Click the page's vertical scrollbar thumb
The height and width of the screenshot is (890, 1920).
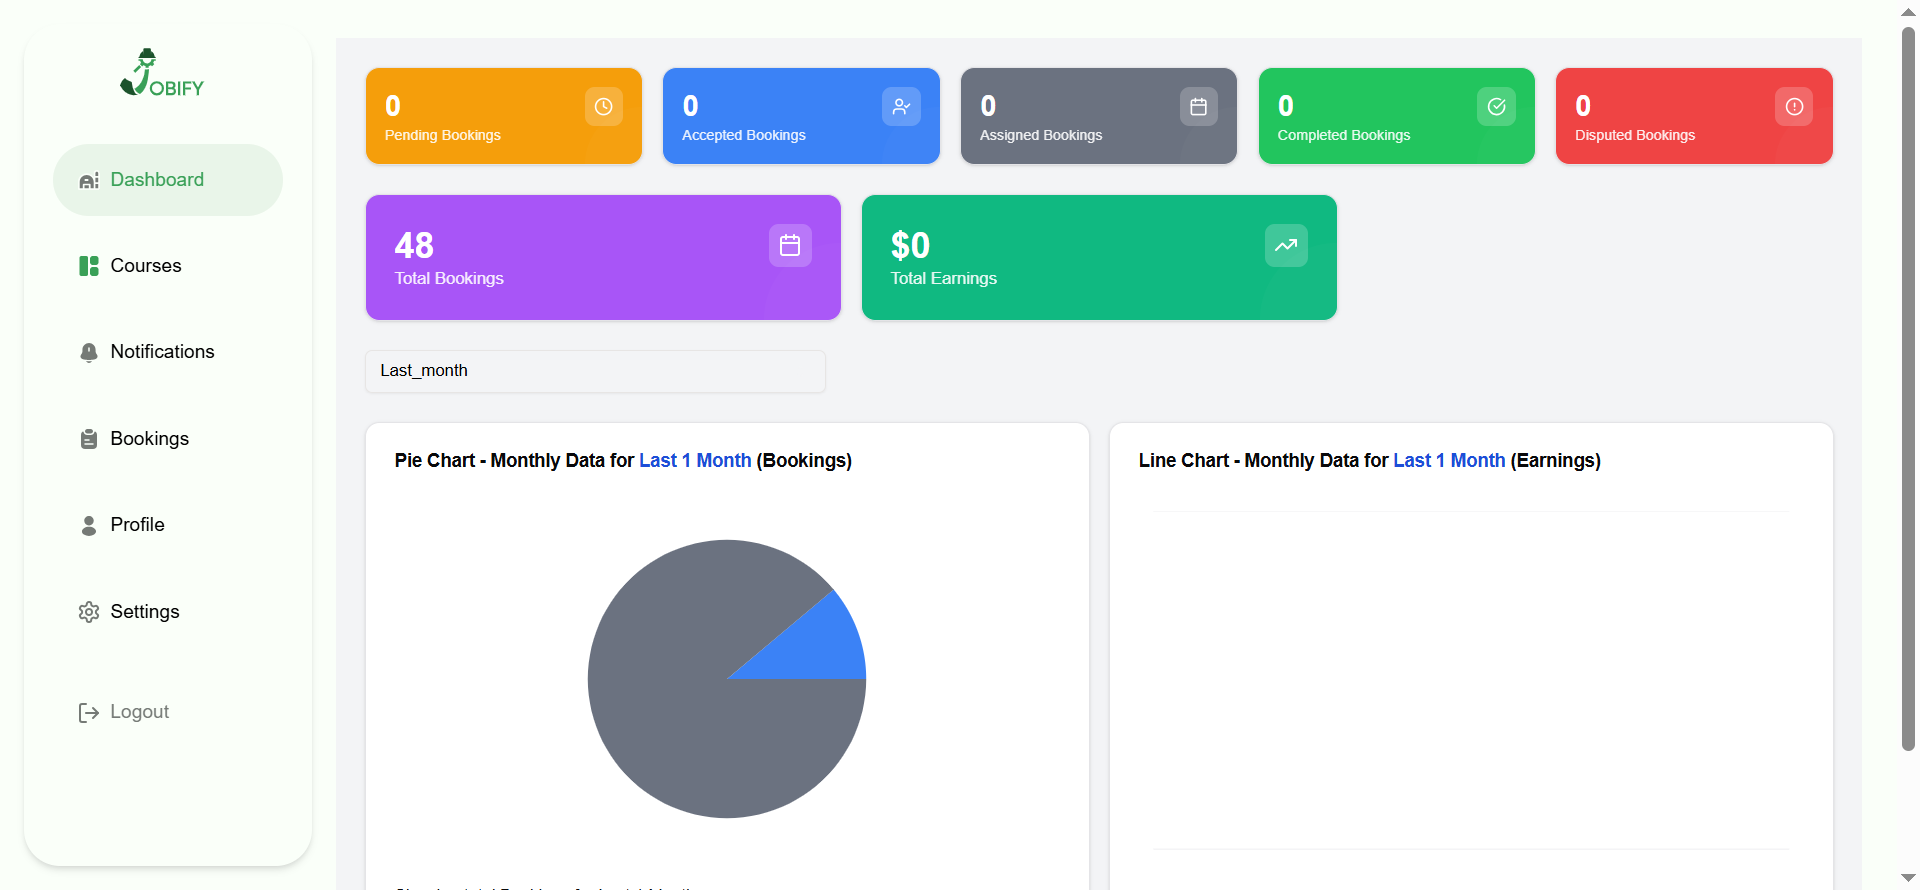pos(1908,390)
